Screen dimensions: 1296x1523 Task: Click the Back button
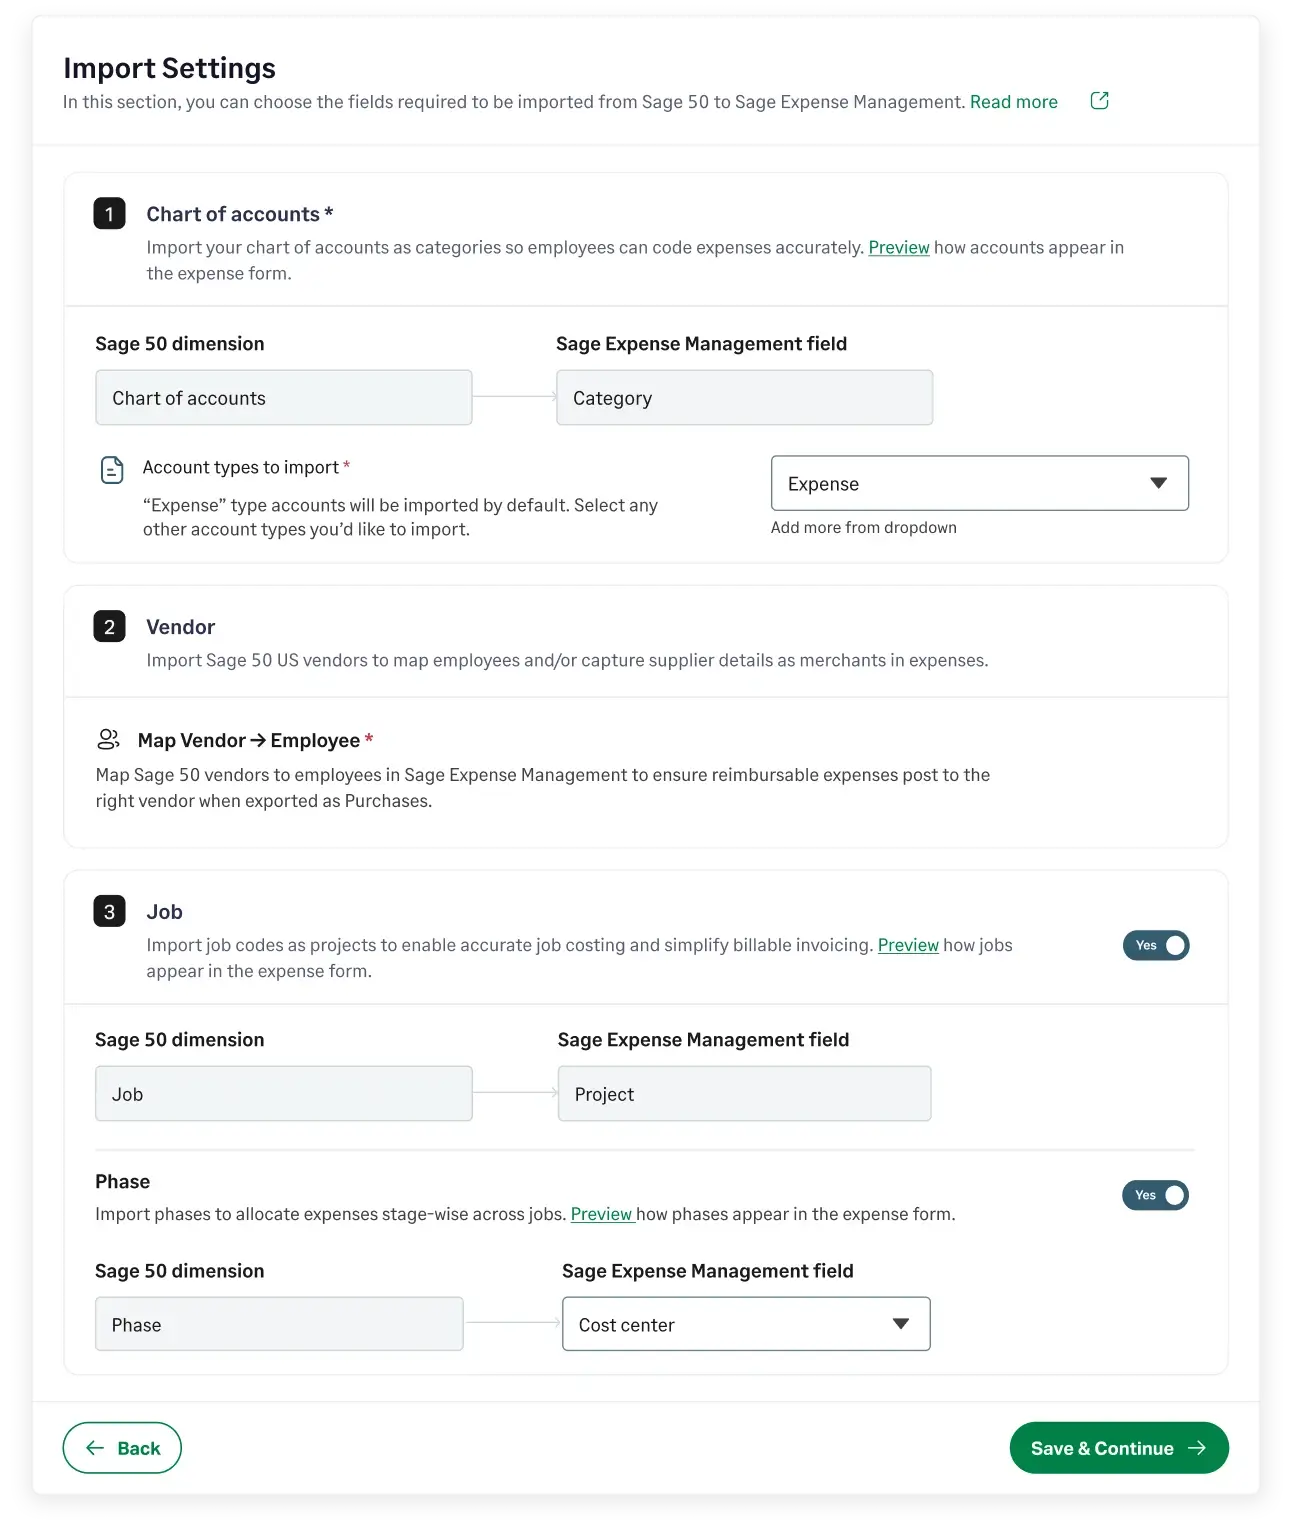(122, 1447)
